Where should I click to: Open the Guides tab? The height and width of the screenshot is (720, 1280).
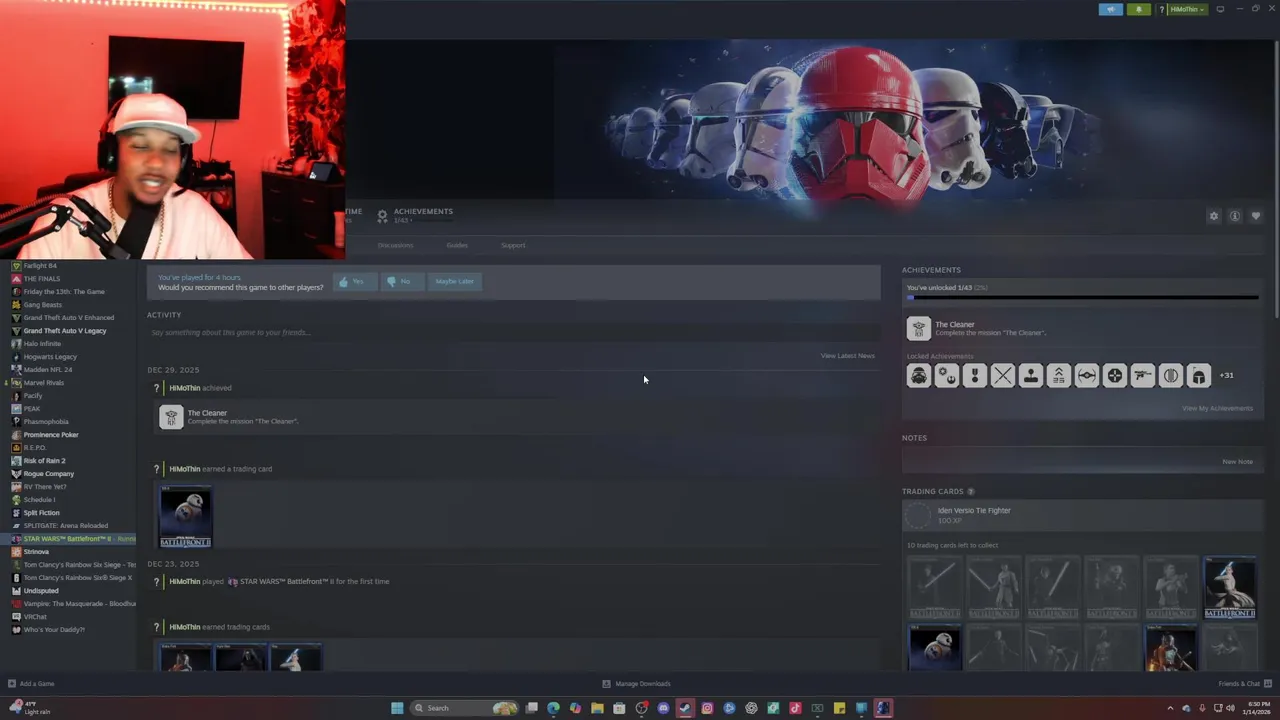pos(457,245)
